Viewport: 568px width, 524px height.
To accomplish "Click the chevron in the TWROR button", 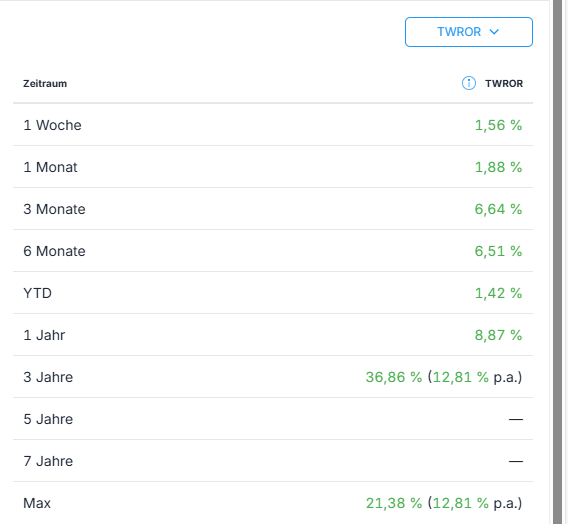I will (494, 32).
